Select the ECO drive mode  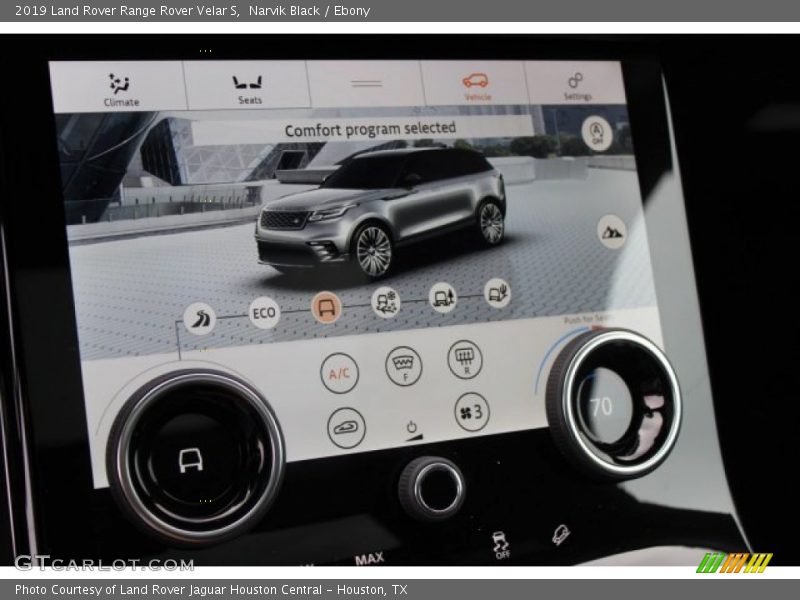click(x=264, y=312)
